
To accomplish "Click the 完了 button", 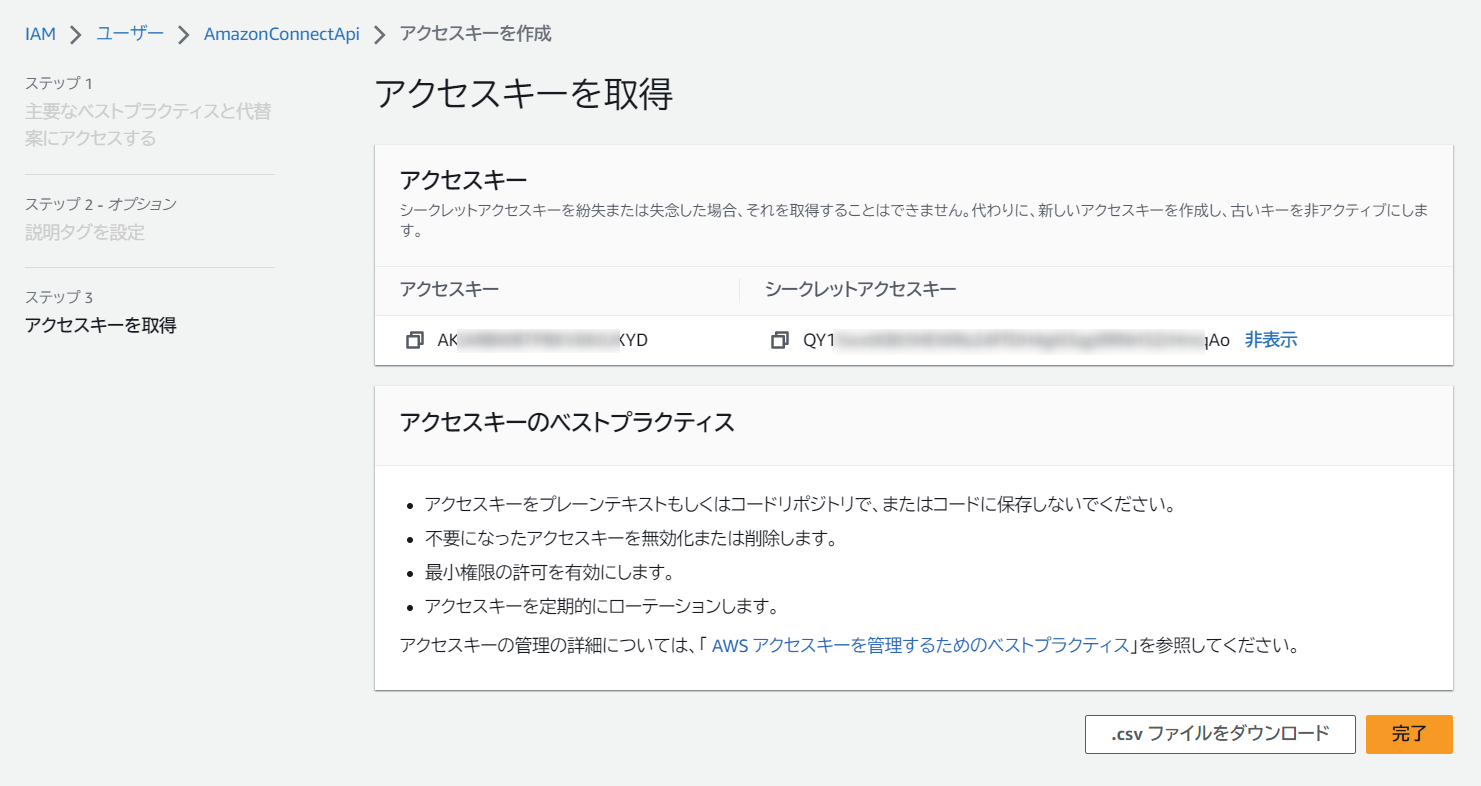I will [x=1409, y=734].
